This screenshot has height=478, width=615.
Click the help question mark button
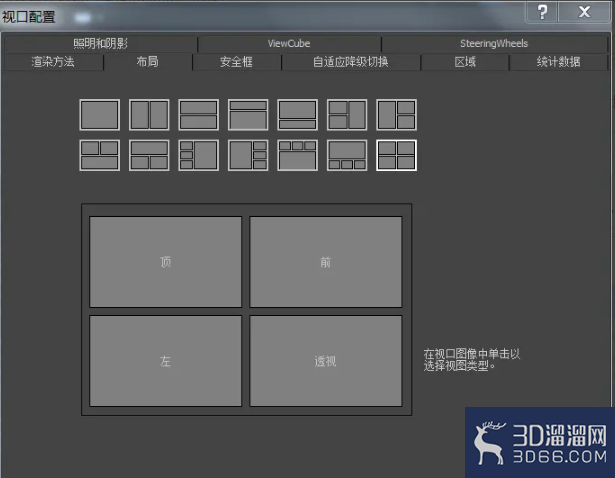coord(542,12)
